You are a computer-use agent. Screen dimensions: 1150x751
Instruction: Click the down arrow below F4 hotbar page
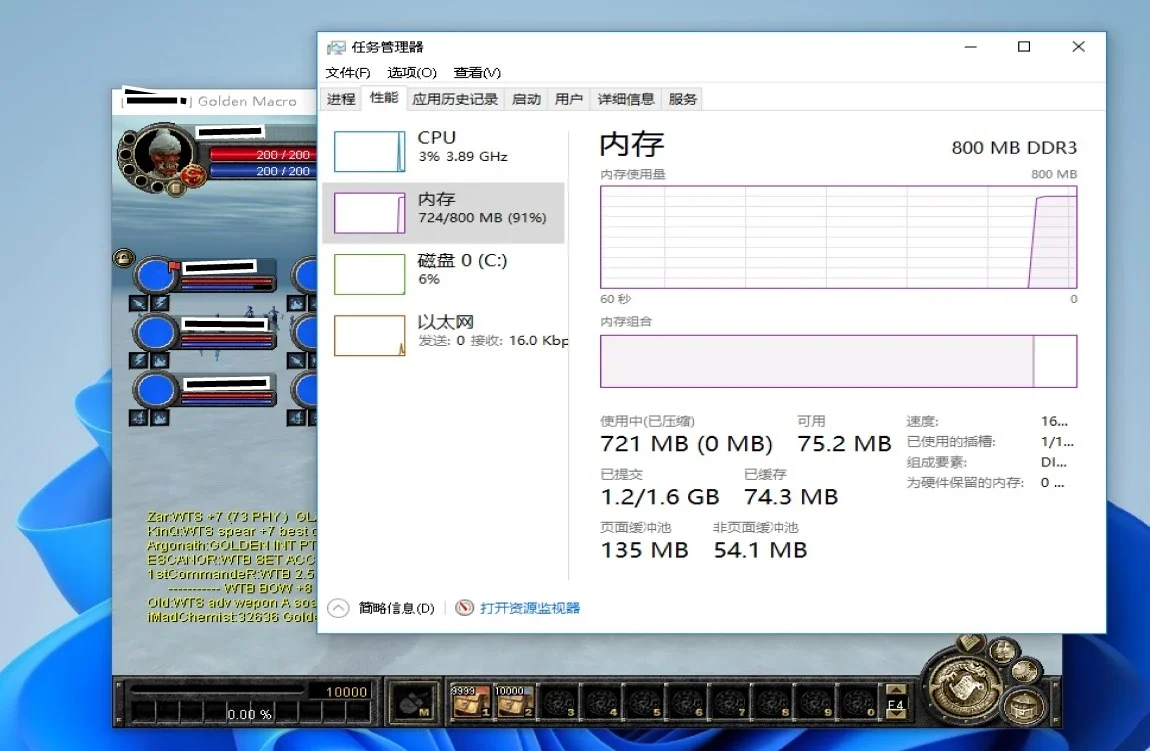click(x=896, y=715)
